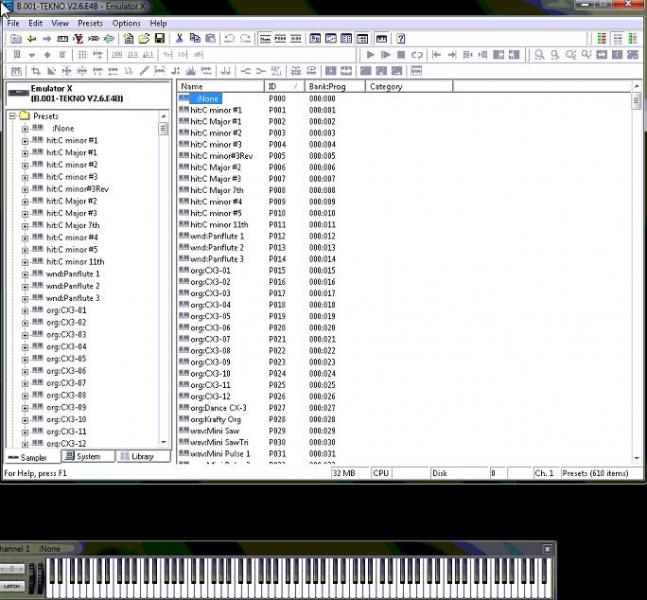Click the paste clipboard icon
The height and width of the screenshot is (600, 647).
pyautogui.click(x=210, y=39)
